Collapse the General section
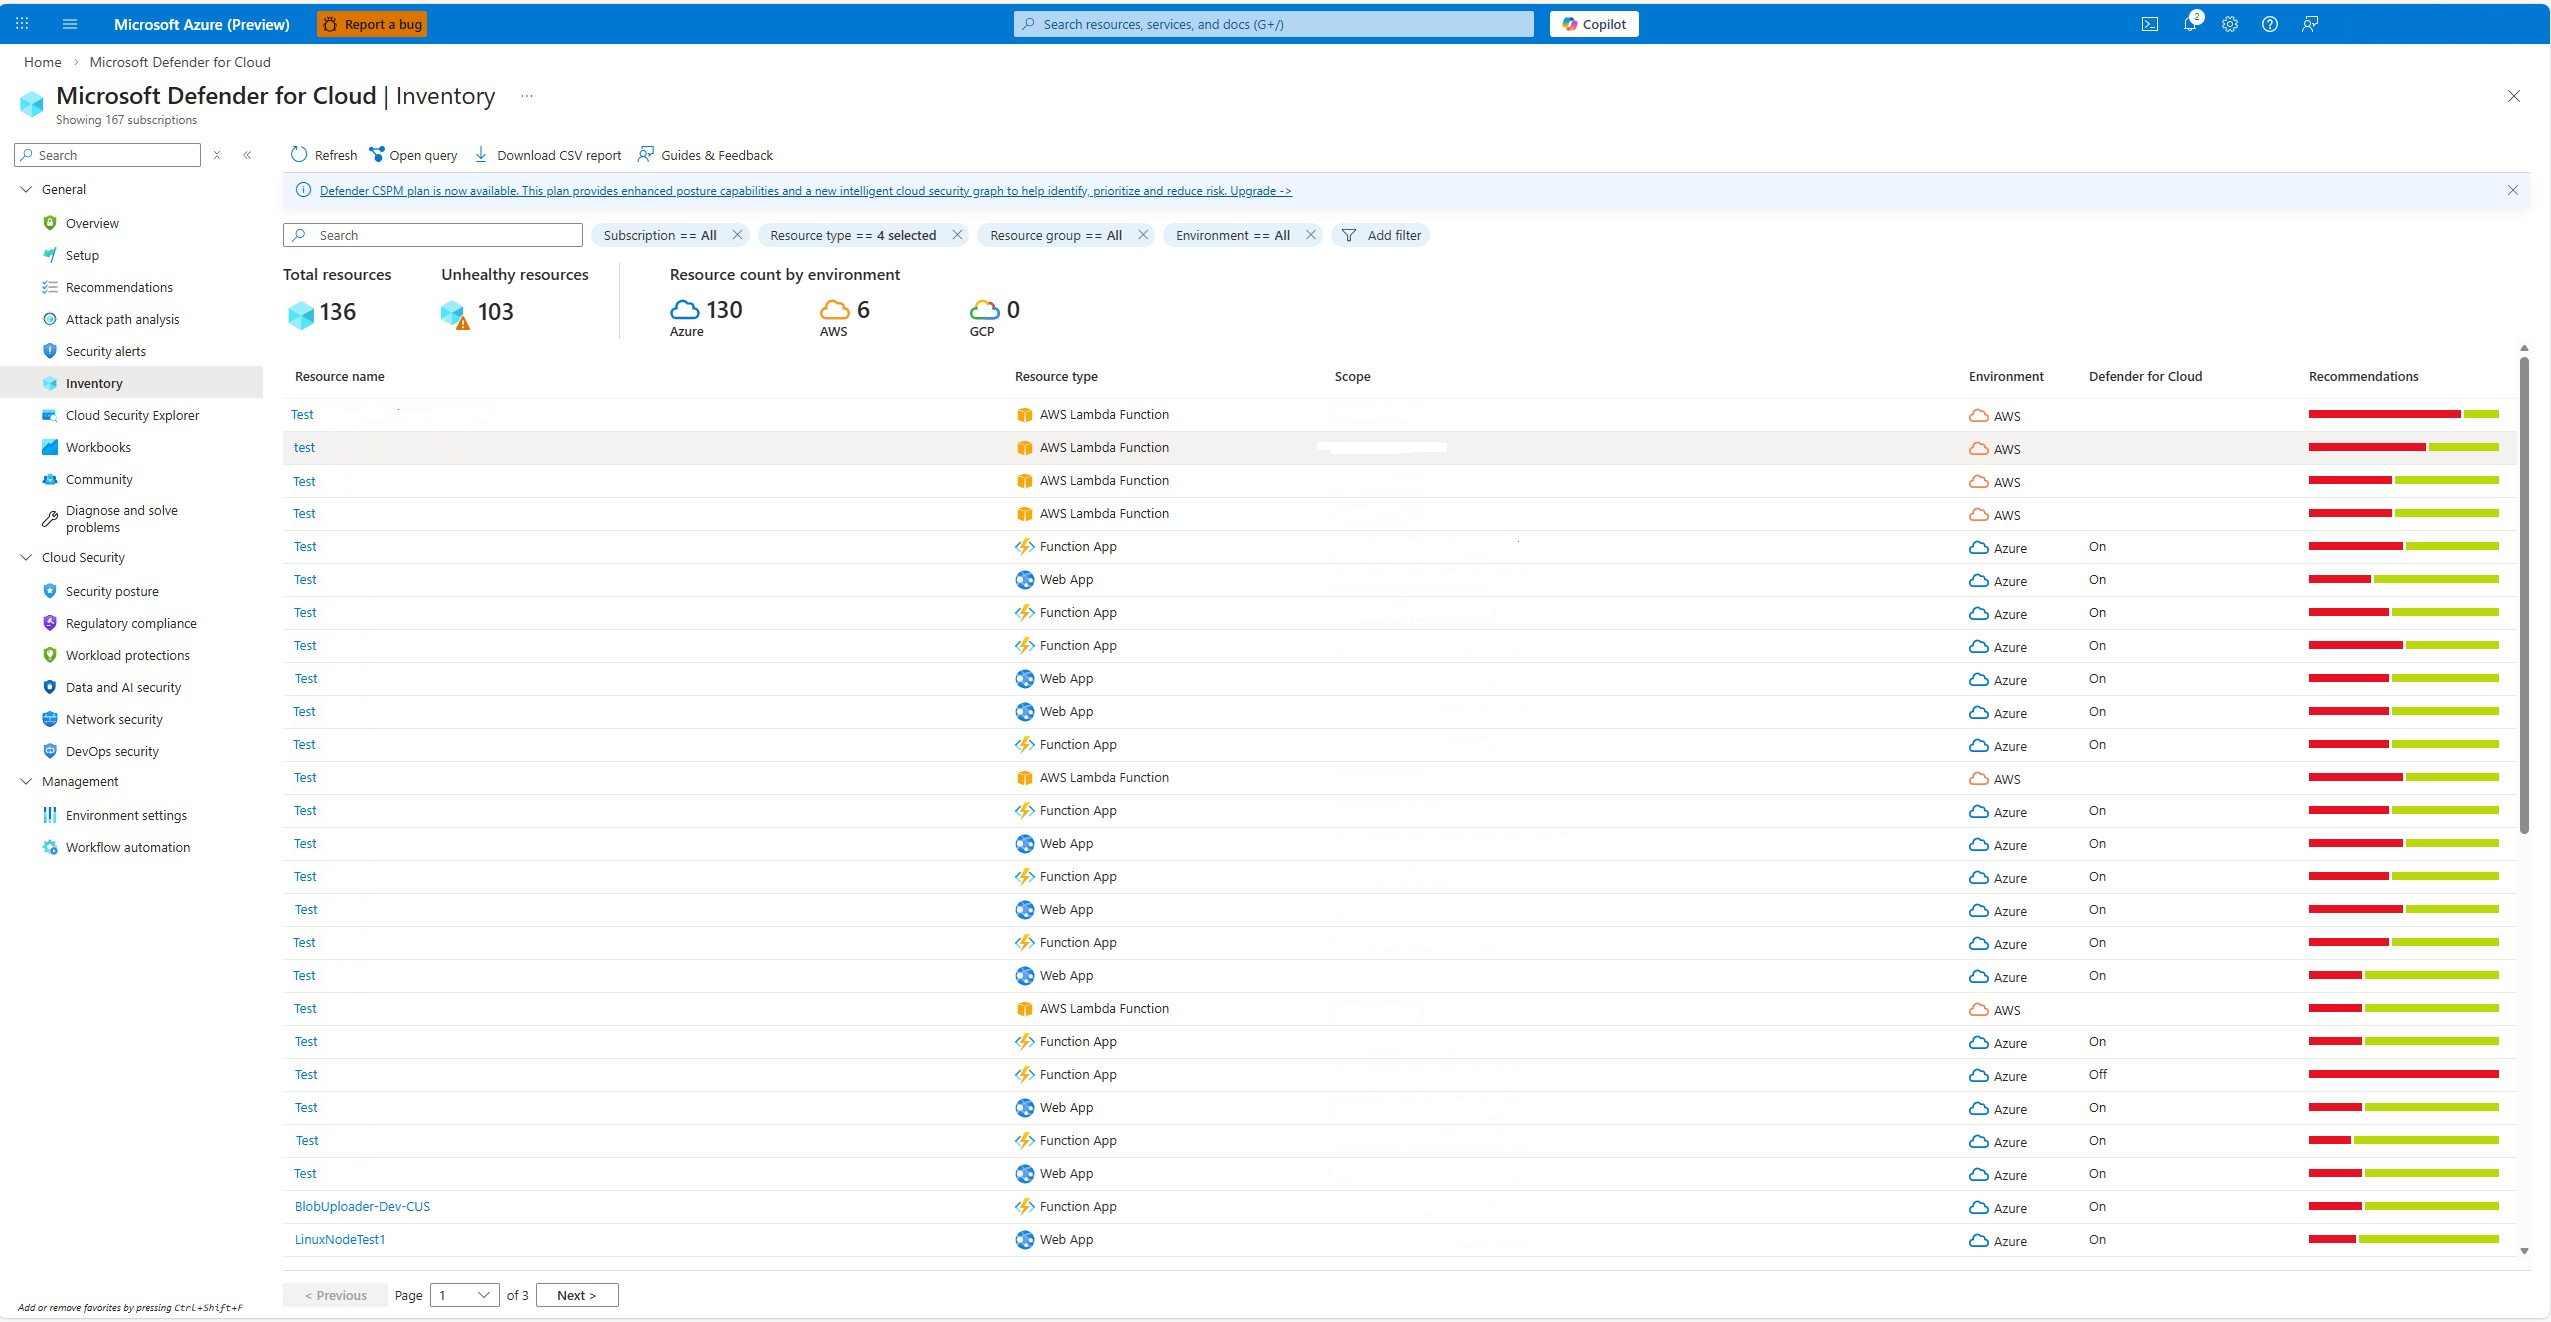This screenshot has width=2551, height=1322. (27, 189)
